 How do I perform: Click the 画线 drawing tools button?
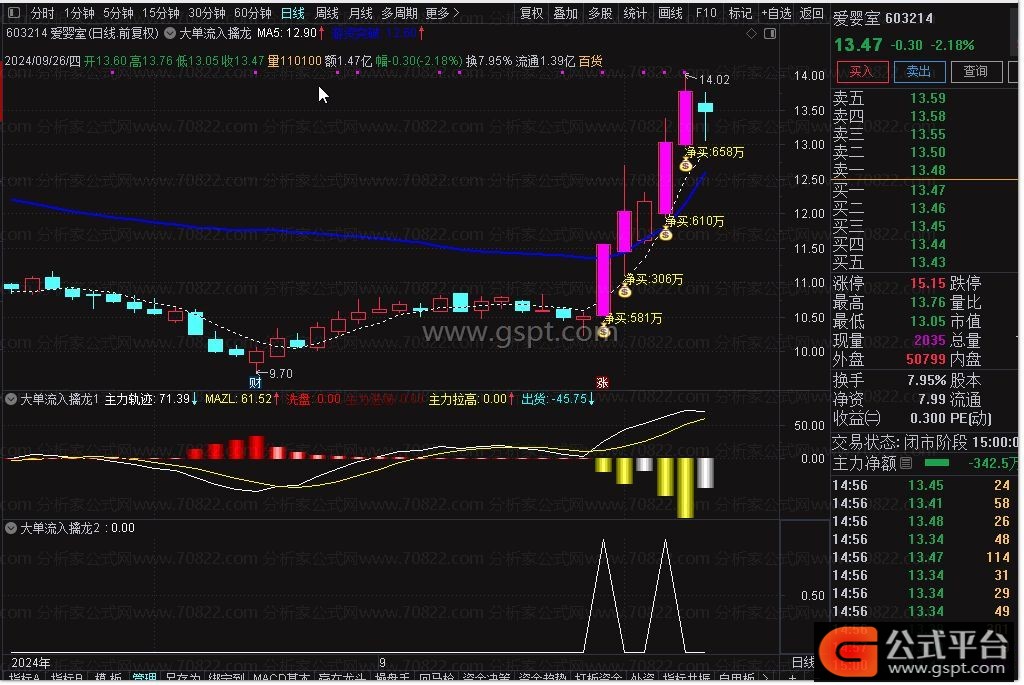pos(670,13)
